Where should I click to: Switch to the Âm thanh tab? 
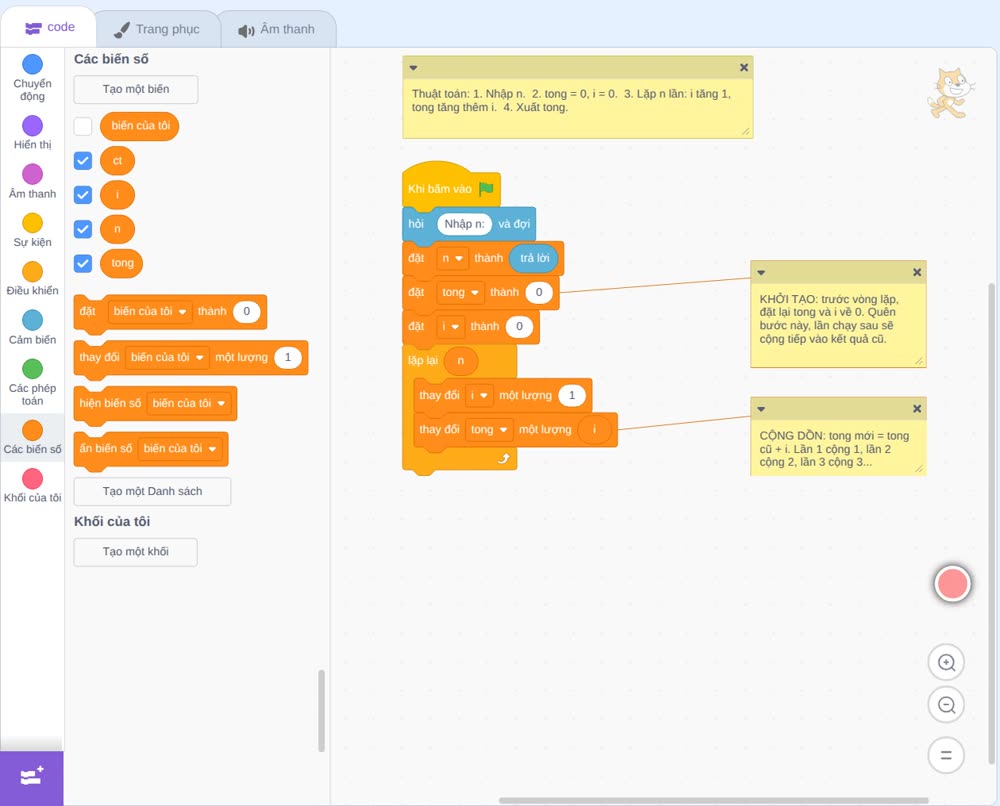coord(277,29)
